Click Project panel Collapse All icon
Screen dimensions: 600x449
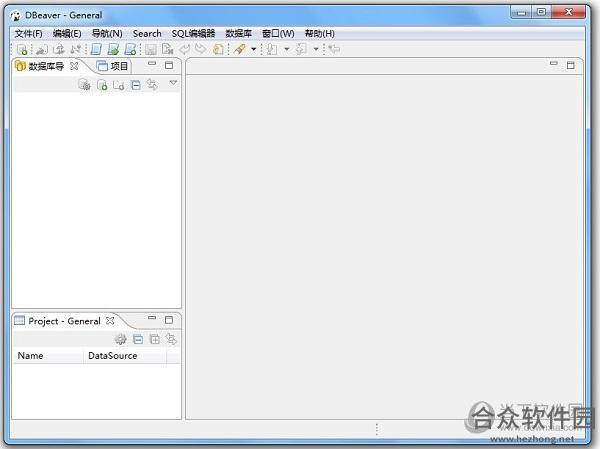pyautogui.click(x=138, y=339)
